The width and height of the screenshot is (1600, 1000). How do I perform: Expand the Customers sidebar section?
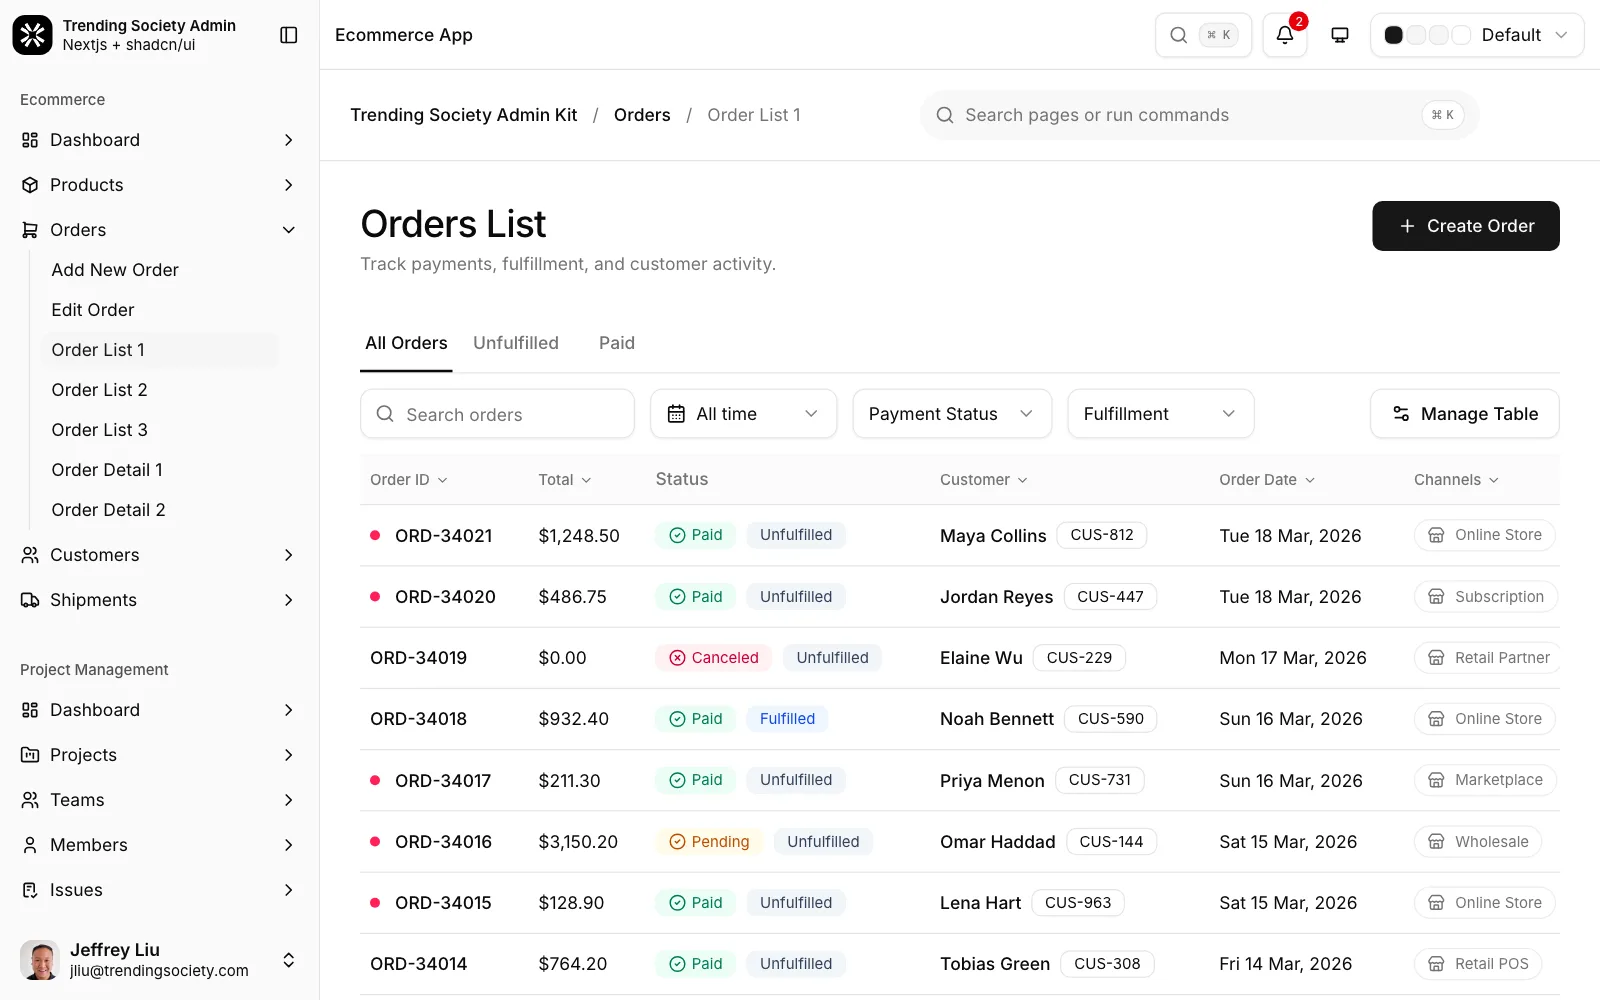(289, 555)
